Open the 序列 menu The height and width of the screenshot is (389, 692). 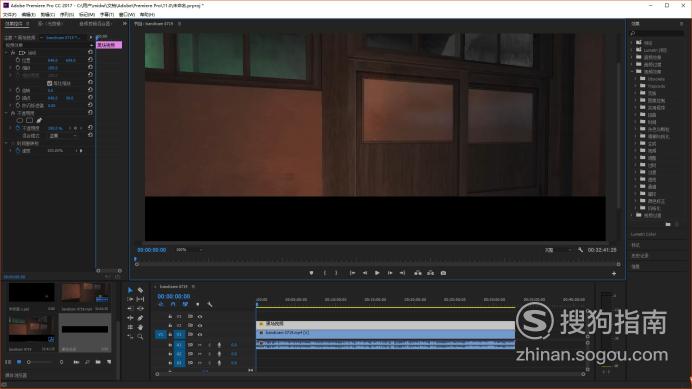pyautogui.click(x=67, y=15)
